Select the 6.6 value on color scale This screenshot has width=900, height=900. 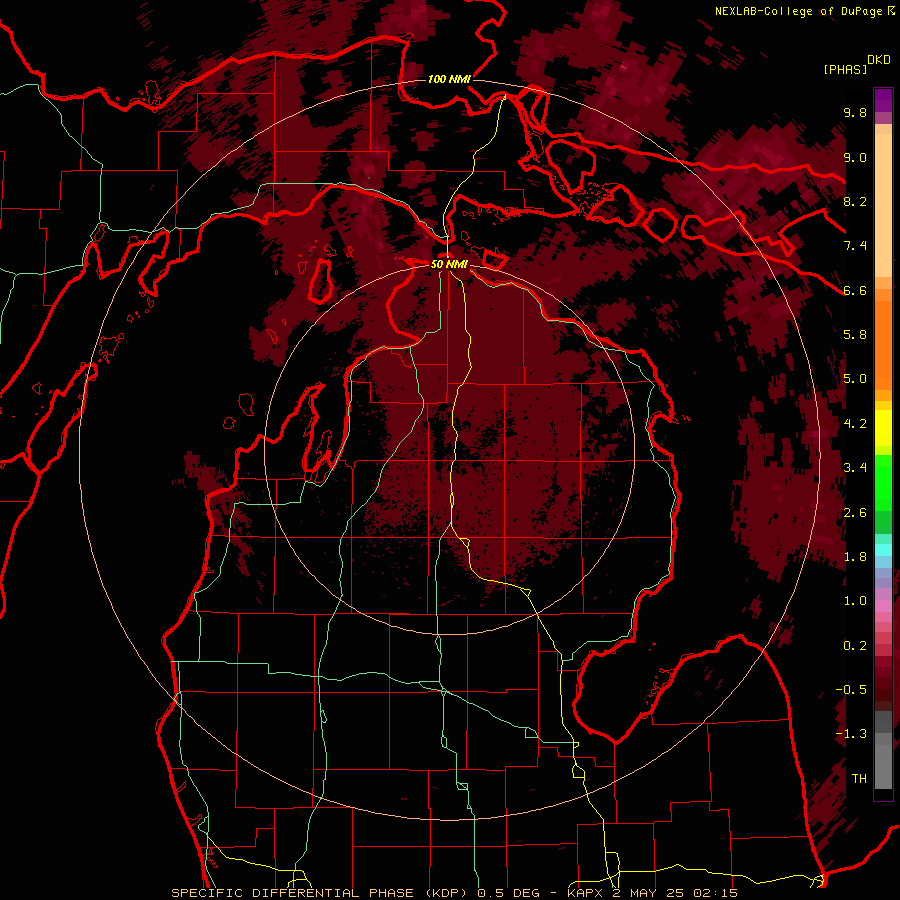click(x=855, y=290)
